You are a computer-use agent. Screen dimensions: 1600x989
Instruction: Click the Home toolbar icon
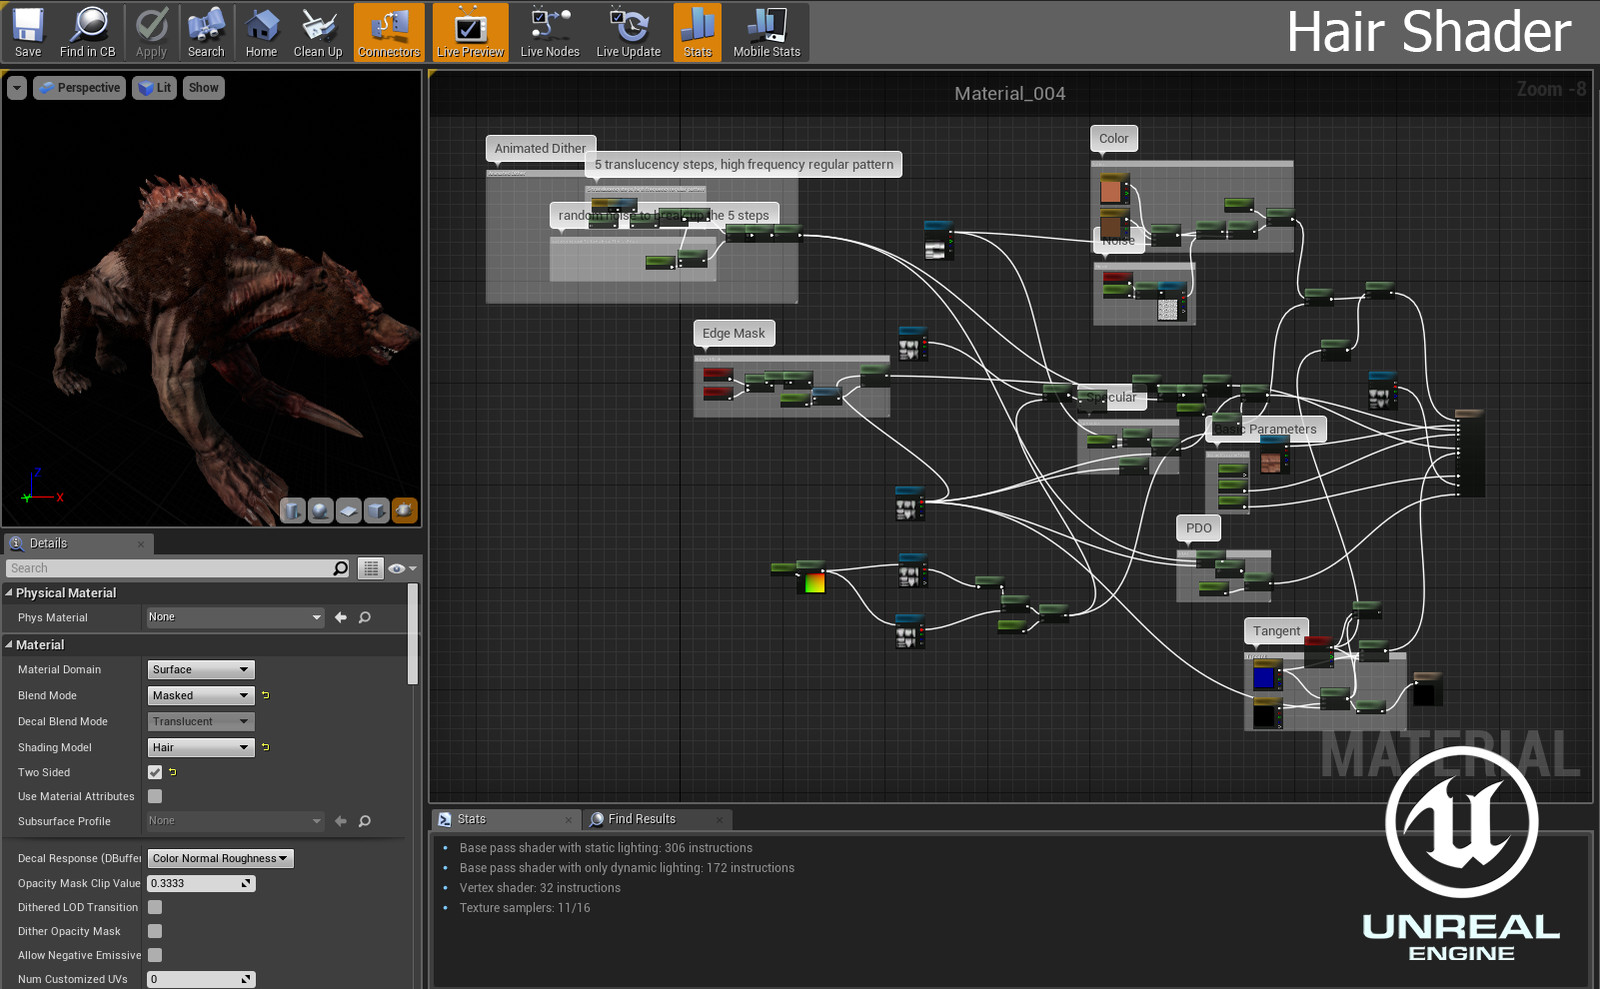tap(261, 32)
